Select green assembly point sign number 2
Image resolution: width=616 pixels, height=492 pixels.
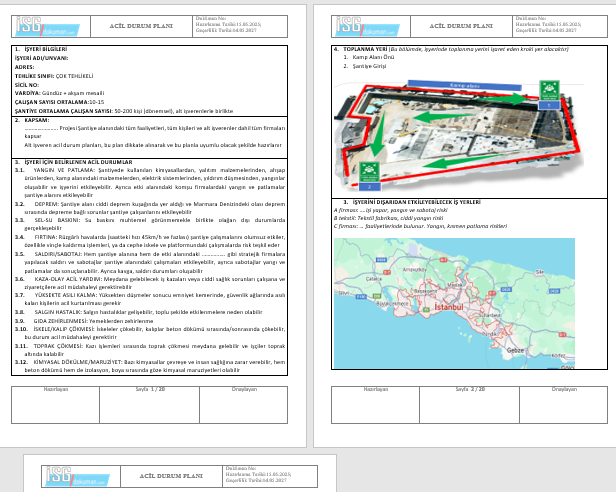coord(369,176)
